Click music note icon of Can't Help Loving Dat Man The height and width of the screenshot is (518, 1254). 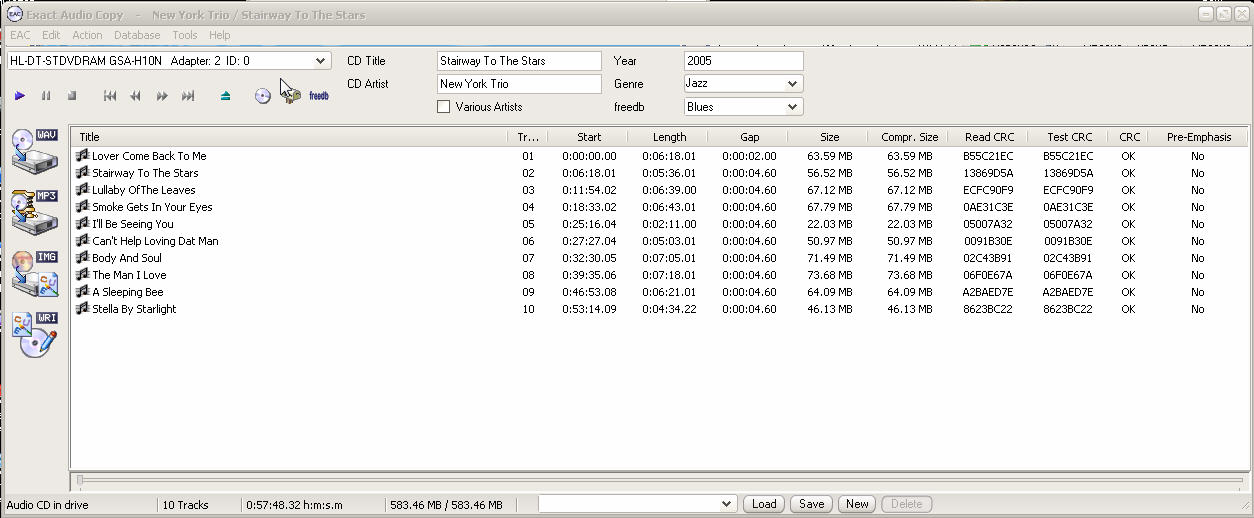point(83,240)
